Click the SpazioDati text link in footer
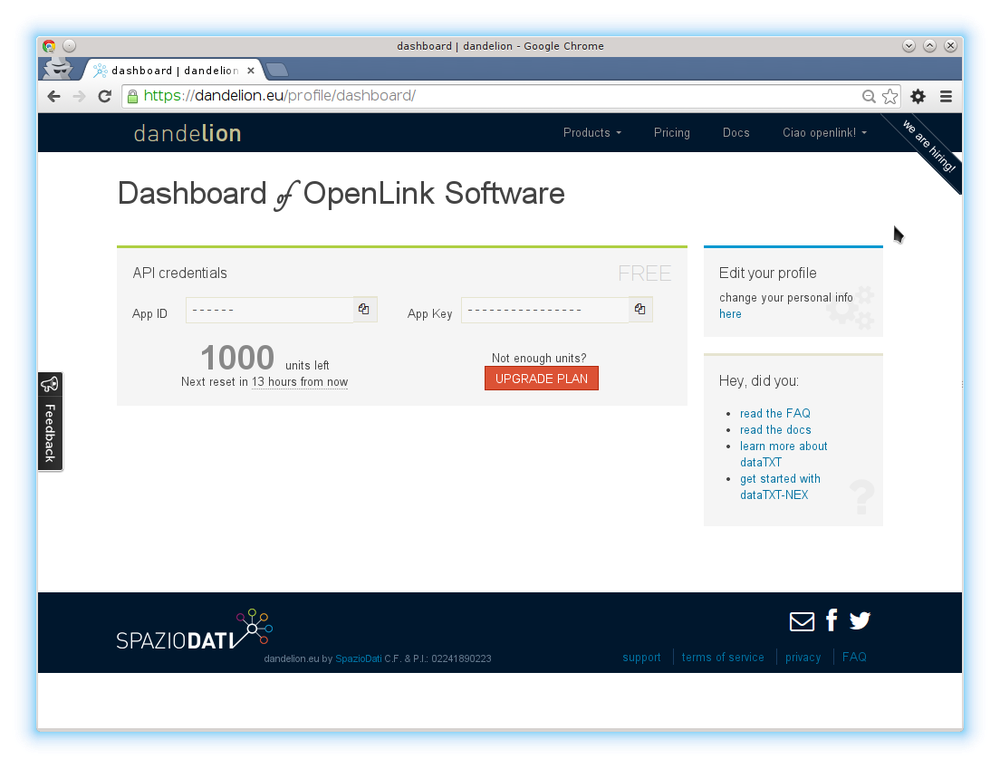Screen dimensions: 1000x768 [358, 659]
